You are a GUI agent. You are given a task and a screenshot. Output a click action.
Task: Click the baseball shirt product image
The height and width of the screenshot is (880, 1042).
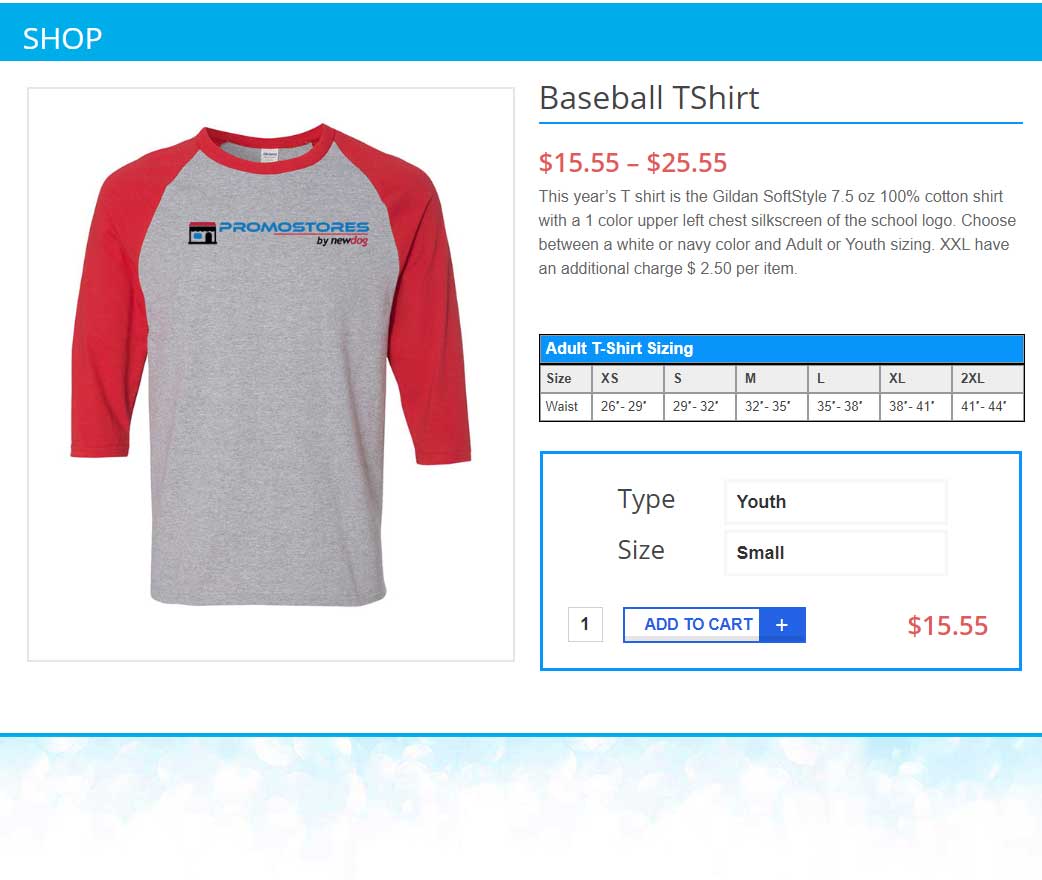270,374
